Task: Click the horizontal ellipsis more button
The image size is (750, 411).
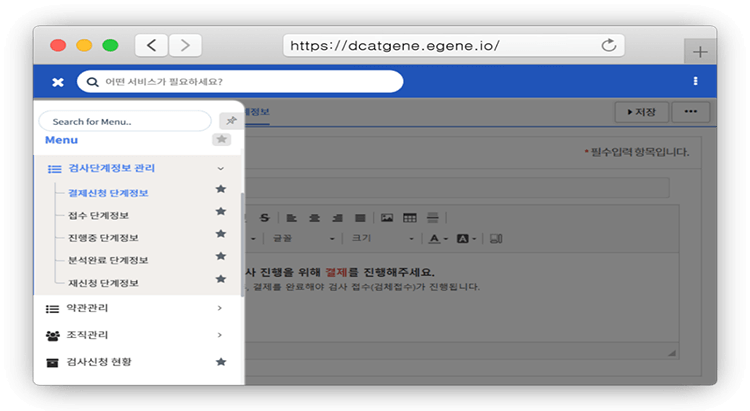Action: point(690,112)
